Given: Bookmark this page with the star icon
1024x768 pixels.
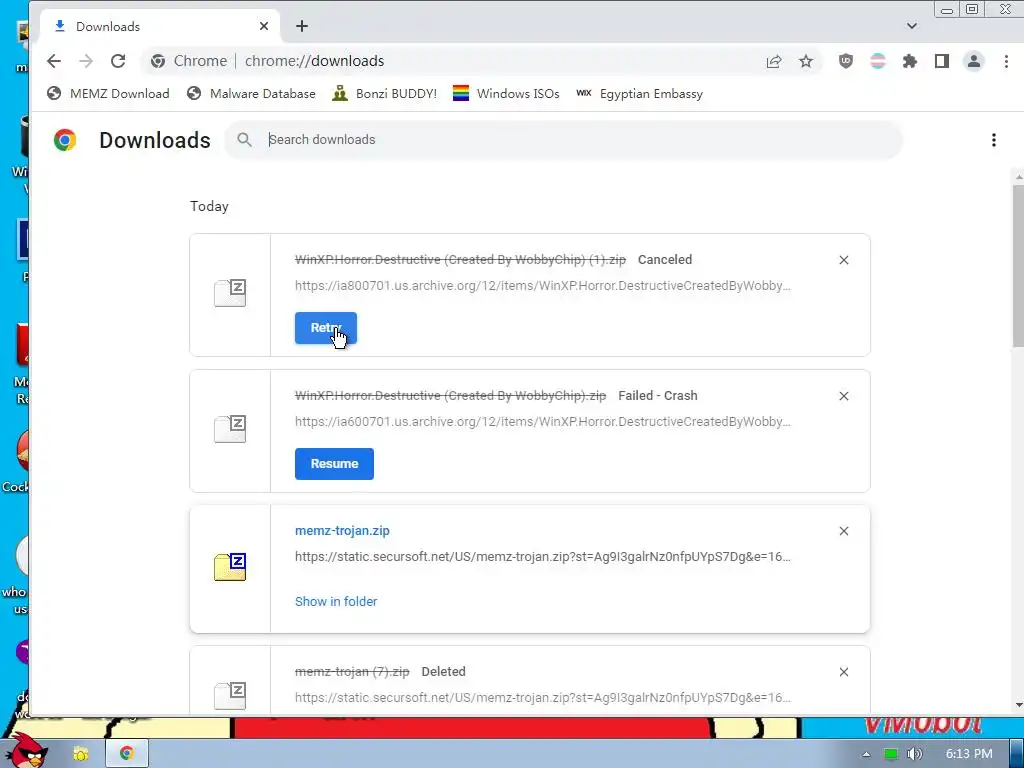Looking at the screenshot, I should 806,61.
